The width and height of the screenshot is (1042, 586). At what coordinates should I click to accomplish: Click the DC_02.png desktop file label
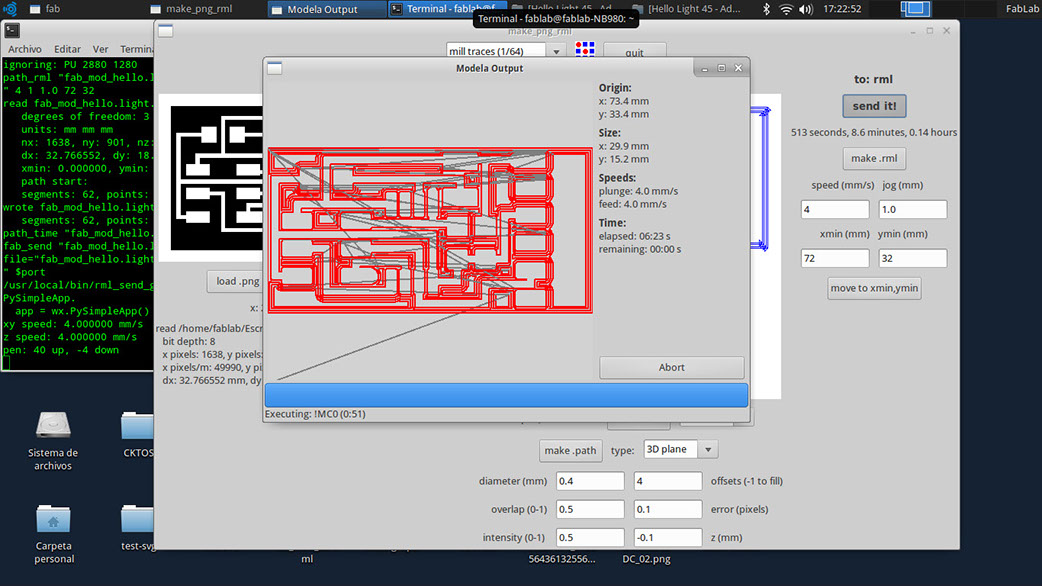[x=646, y=559]
